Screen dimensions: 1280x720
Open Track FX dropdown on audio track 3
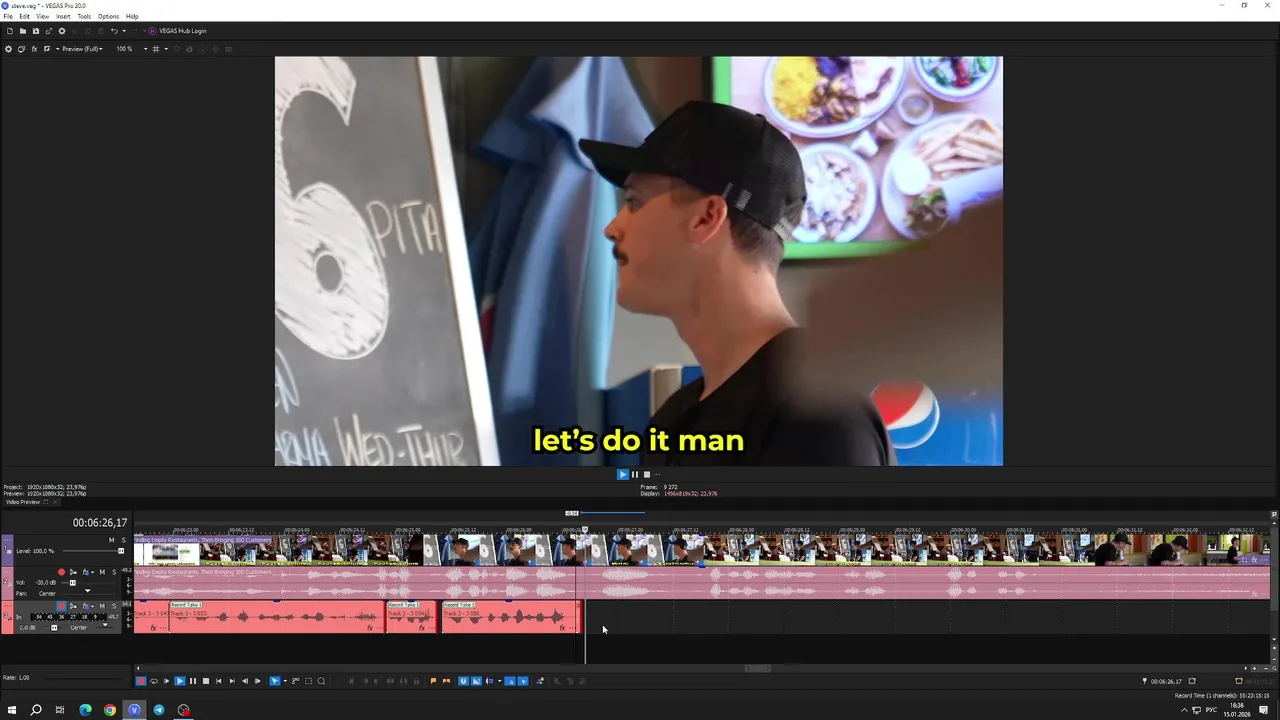pyautogui.click(x=92, y=606)
